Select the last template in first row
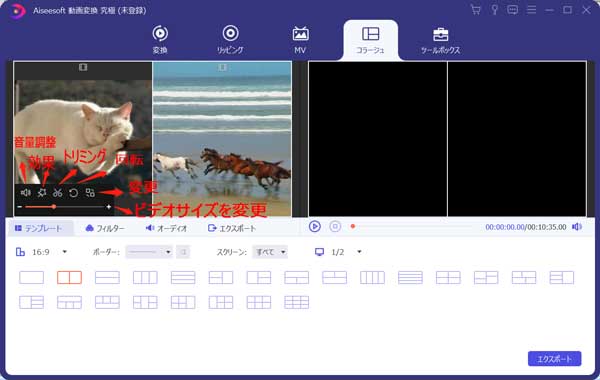600x380 pixels. [x=562, y=277]
